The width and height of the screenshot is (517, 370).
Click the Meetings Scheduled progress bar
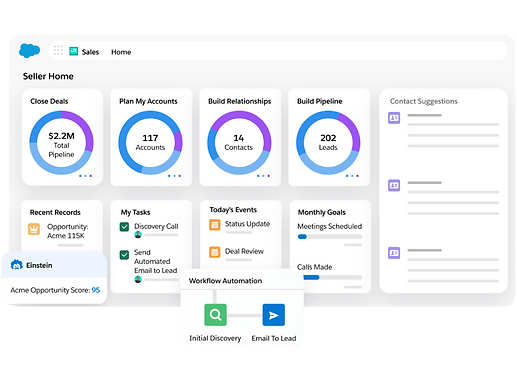(x=330, y=237)
